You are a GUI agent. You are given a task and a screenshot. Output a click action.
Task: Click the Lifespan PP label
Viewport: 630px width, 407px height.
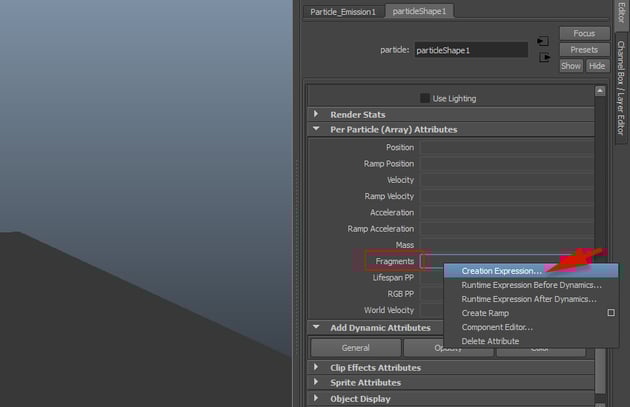click(x=393, y=278)
